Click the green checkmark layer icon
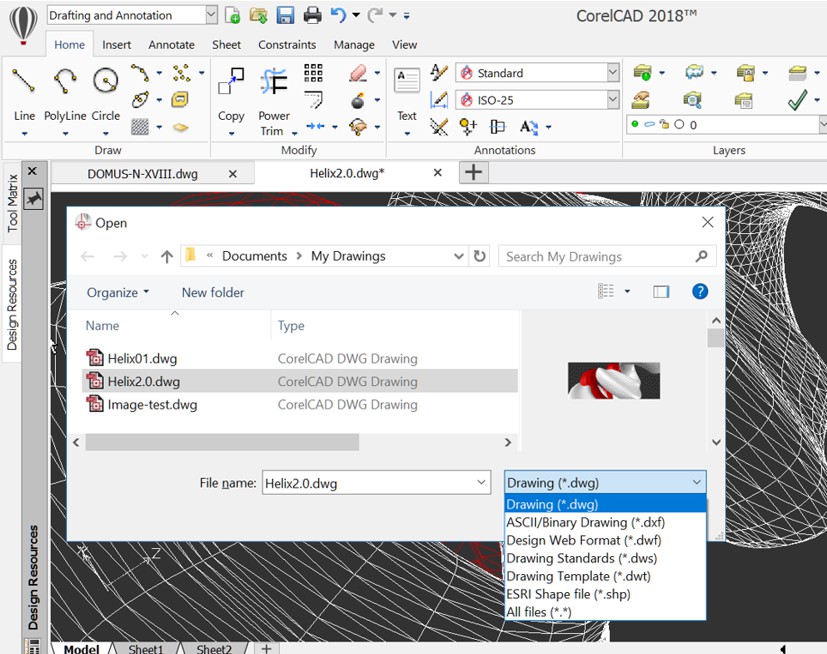 (797, 100)
